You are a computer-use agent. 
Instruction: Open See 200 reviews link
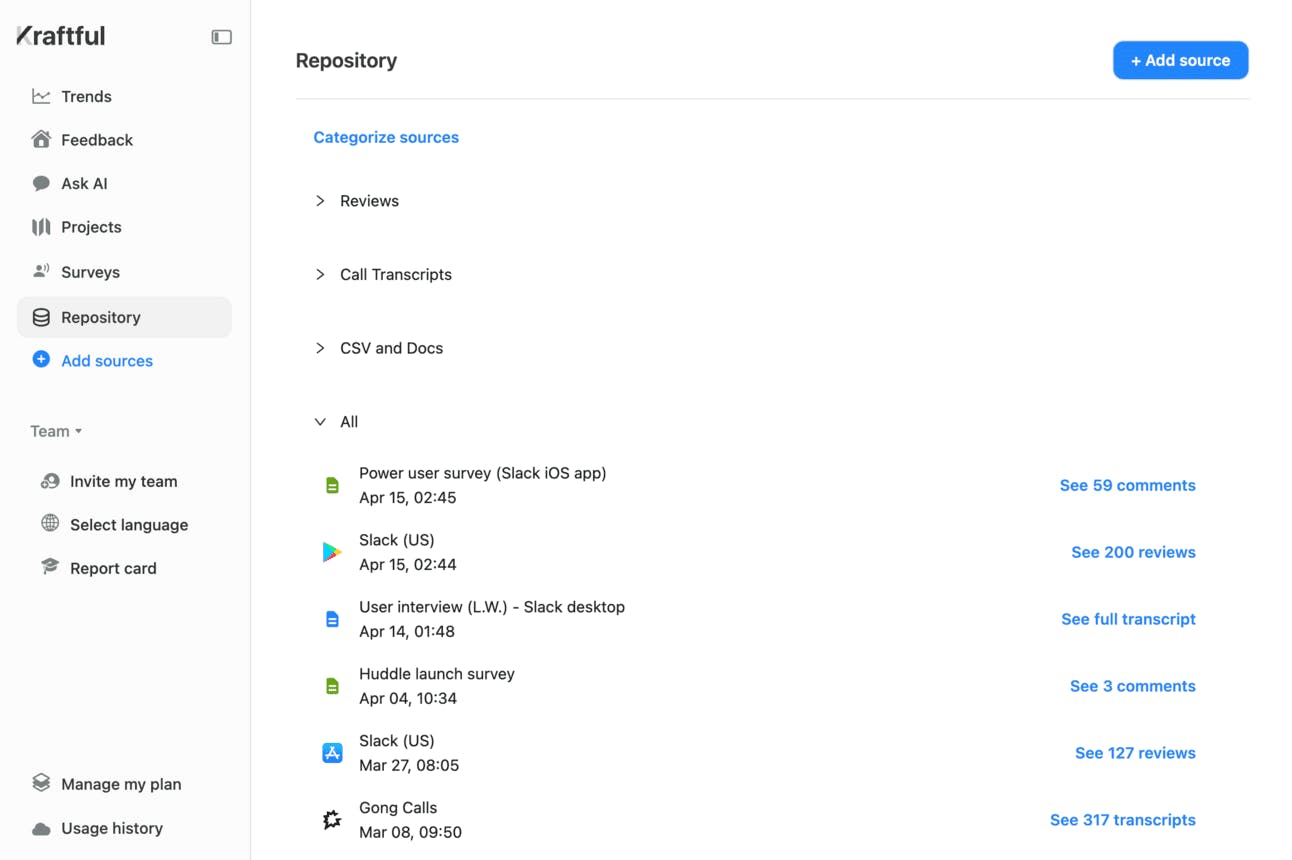tap(1133, 552)
